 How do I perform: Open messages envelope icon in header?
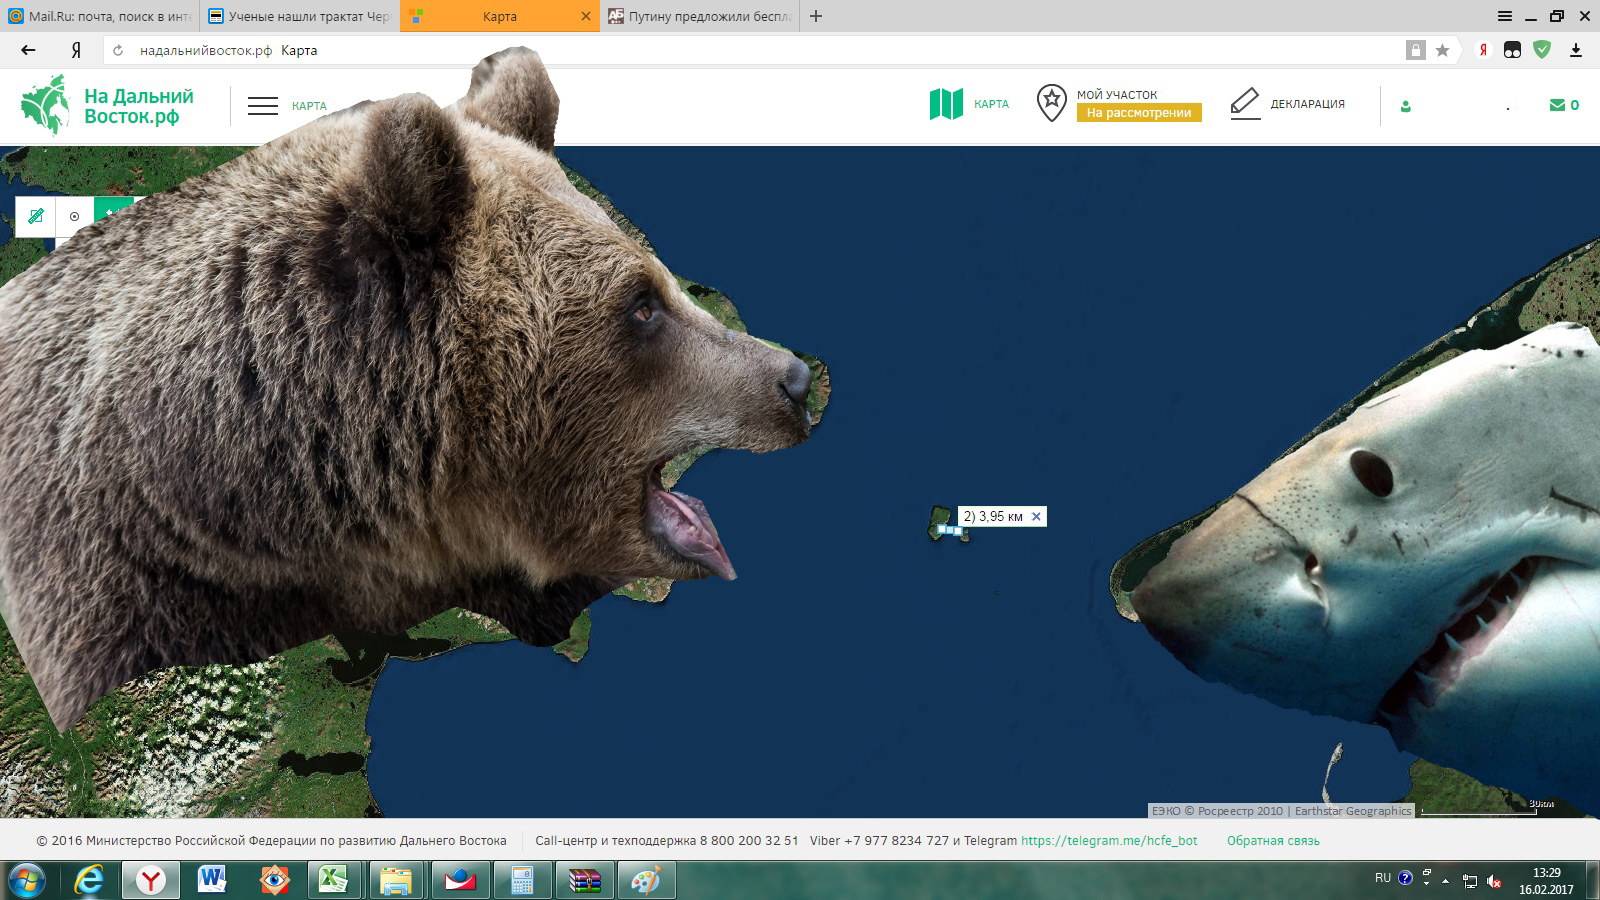pos(1557,105)
